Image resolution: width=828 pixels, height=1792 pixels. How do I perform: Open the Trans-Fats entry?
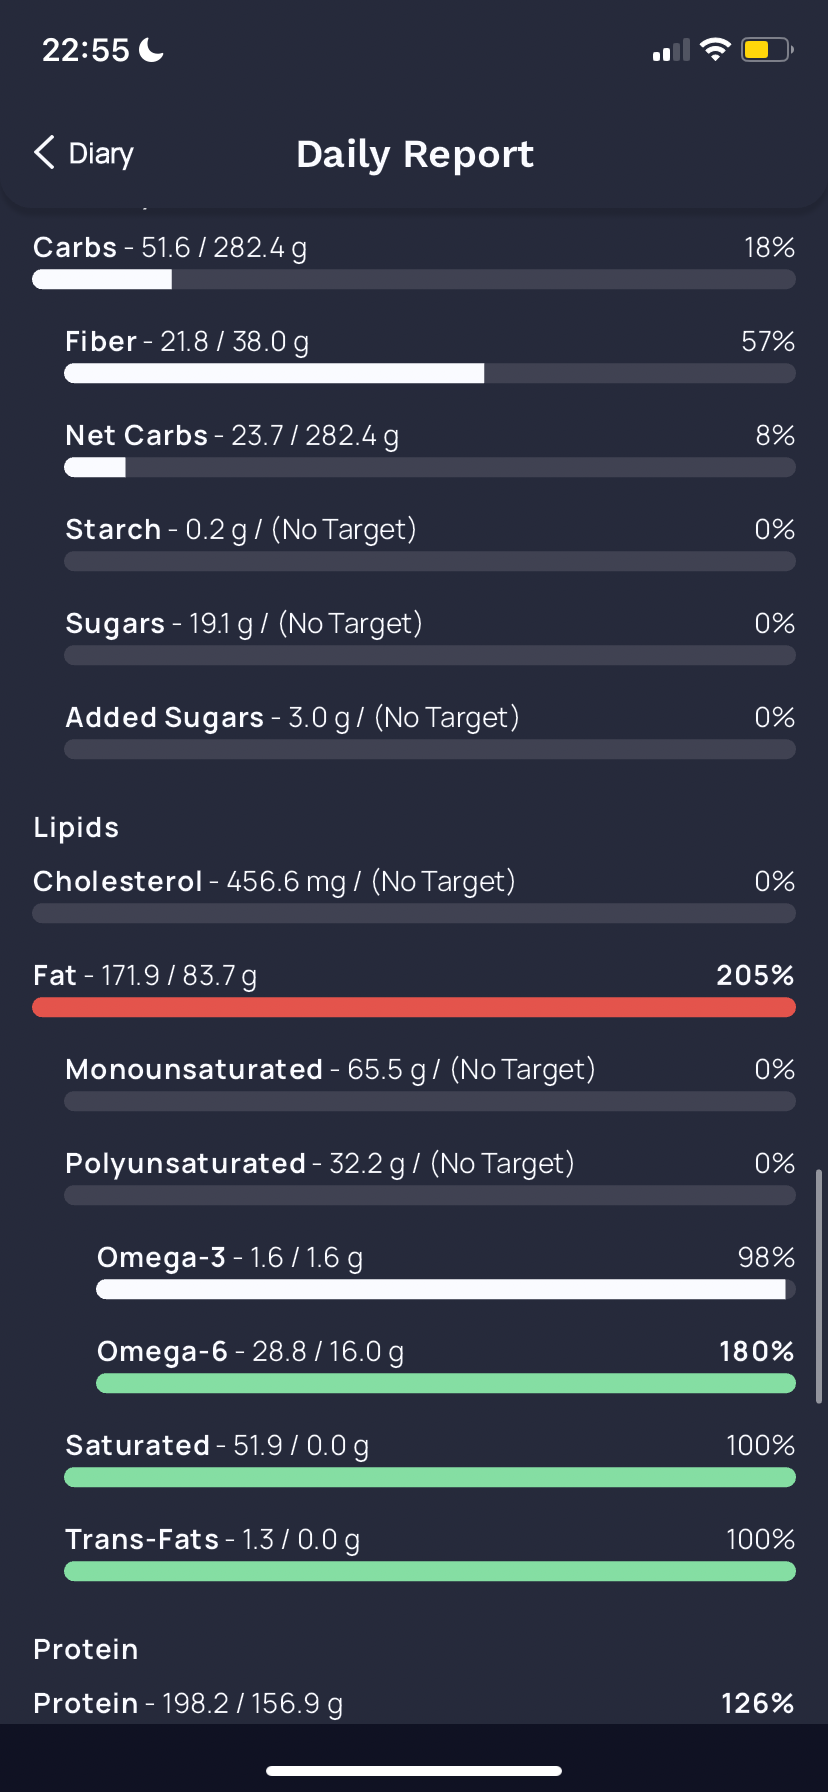click(430, 1554)
